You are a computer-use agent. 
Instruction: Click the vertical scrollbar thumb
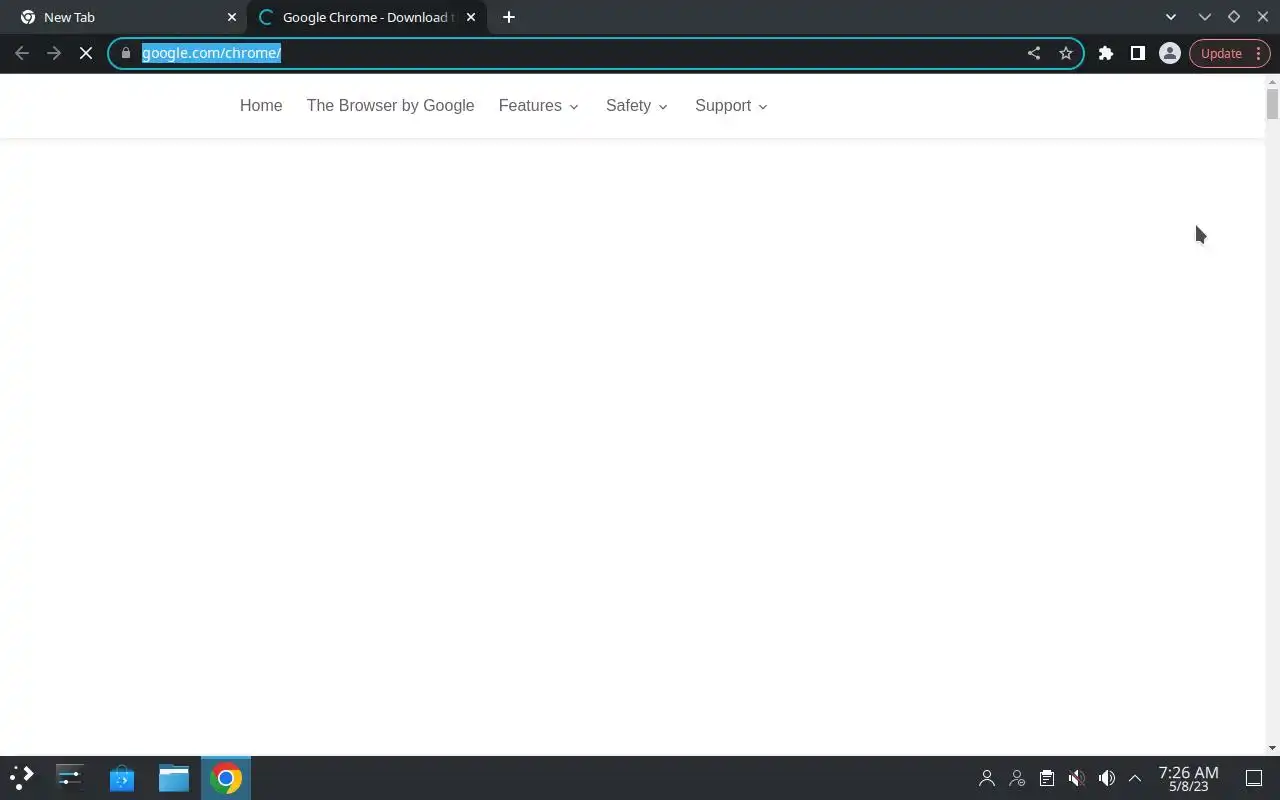click(1272, 104)
